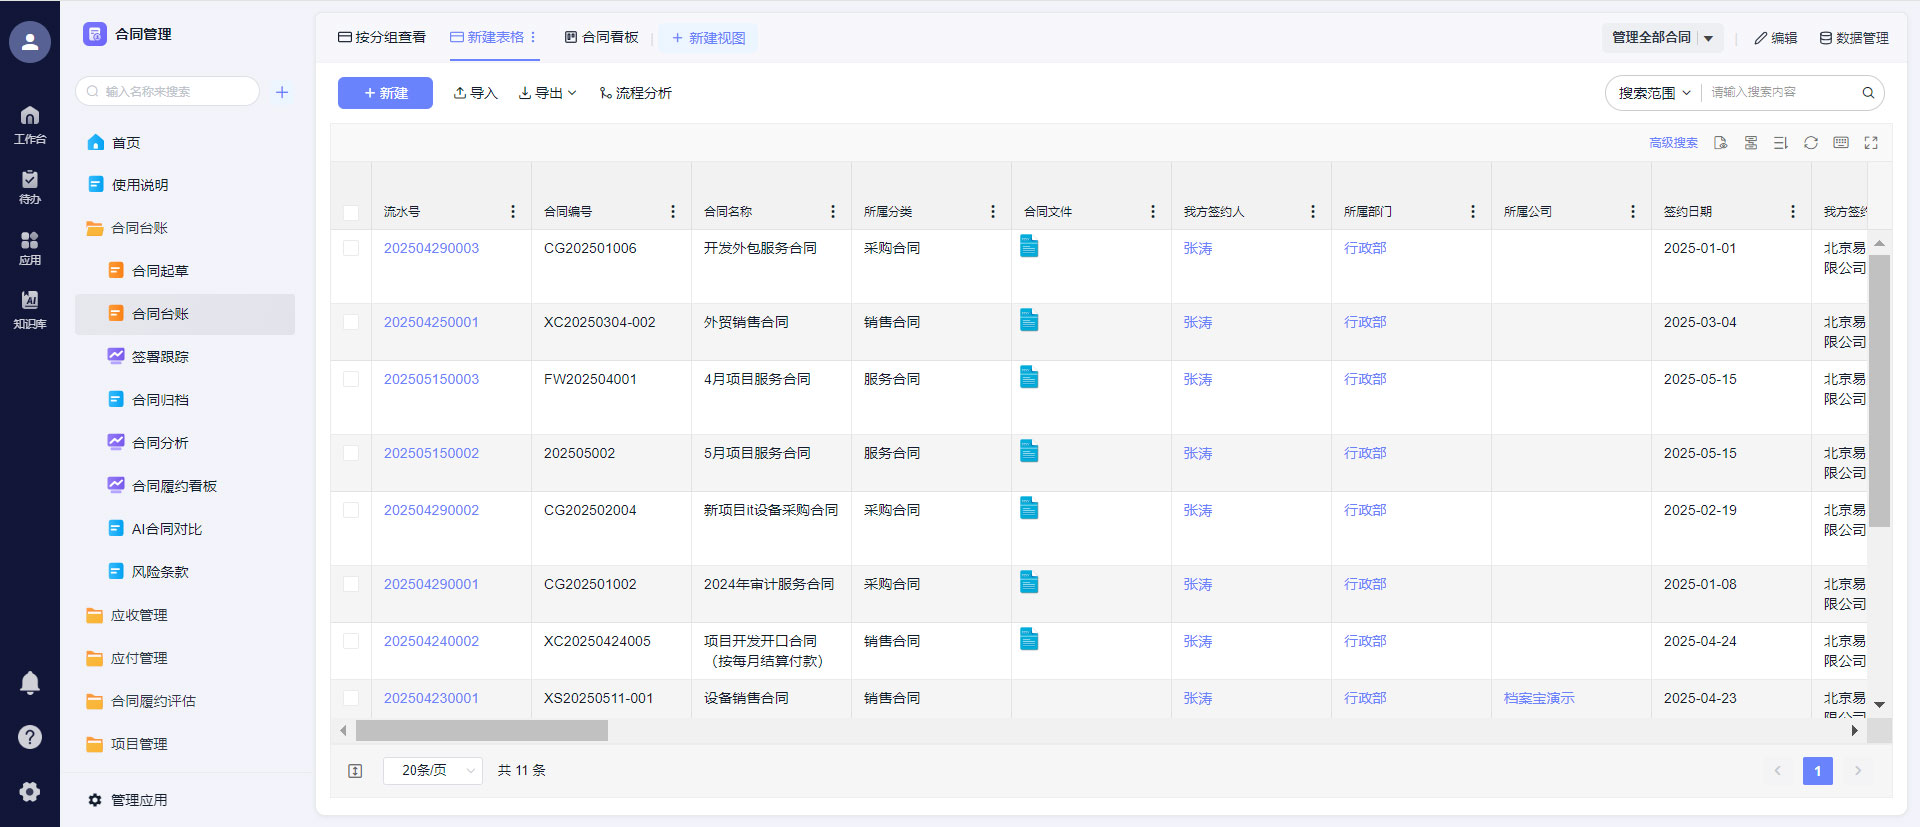The height and width of the screenshot is (827, 1920).
Task: Open 知识库 in the left navigation bar
Action: tap(30, 309)
